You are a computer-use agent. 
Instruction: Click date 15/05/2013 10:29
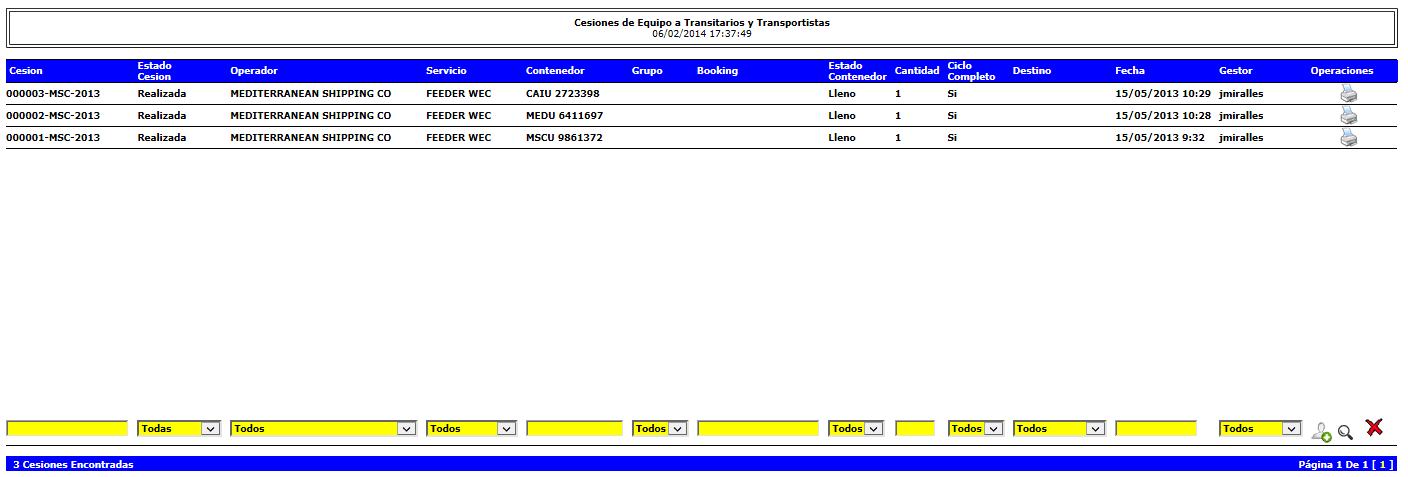[x=1163, y=94]
